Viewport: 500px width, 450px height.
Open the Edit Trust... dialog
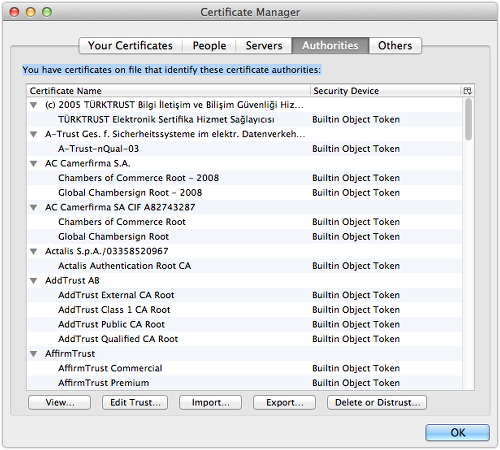[x=135, y=403]
